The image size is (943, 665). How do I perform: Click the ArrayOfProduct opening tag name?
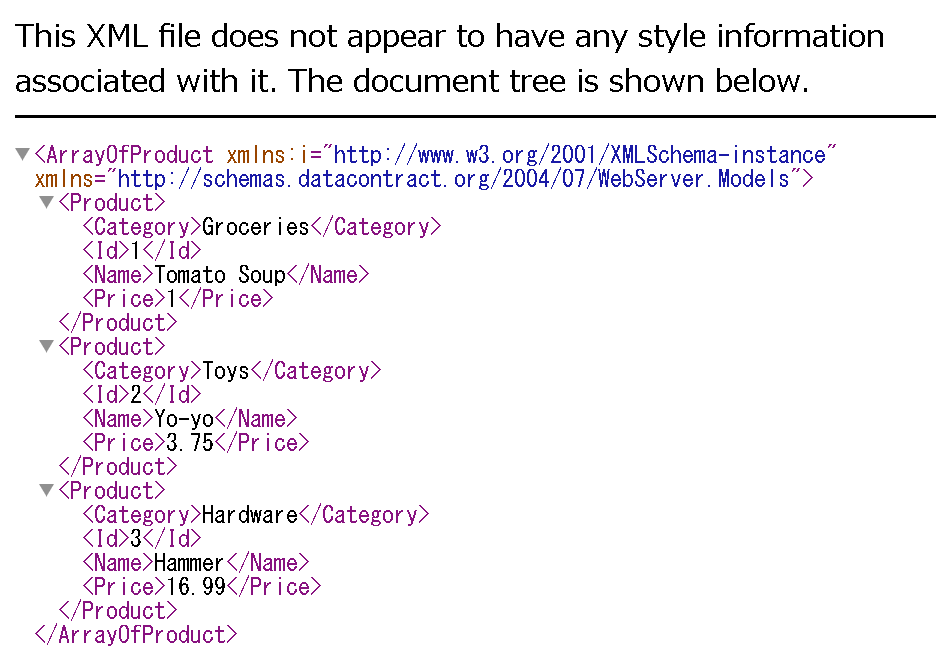coord(129,155)
